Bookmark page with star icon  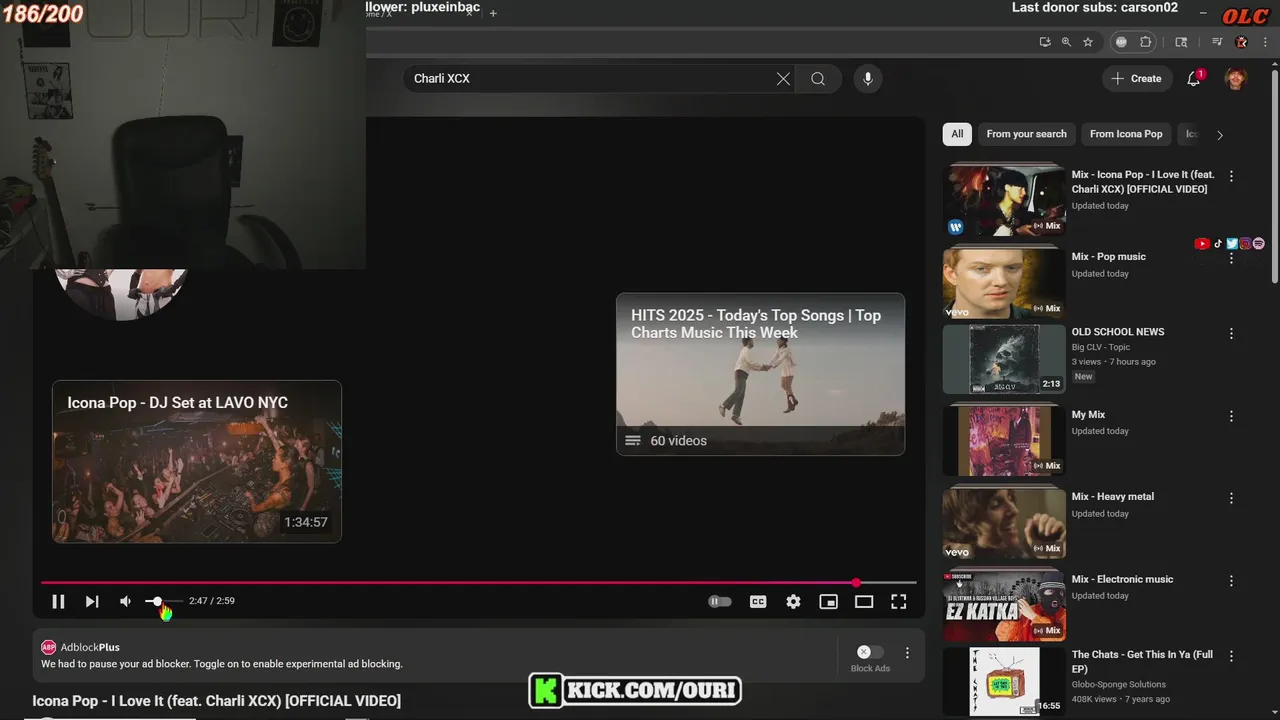[1088, 42]
